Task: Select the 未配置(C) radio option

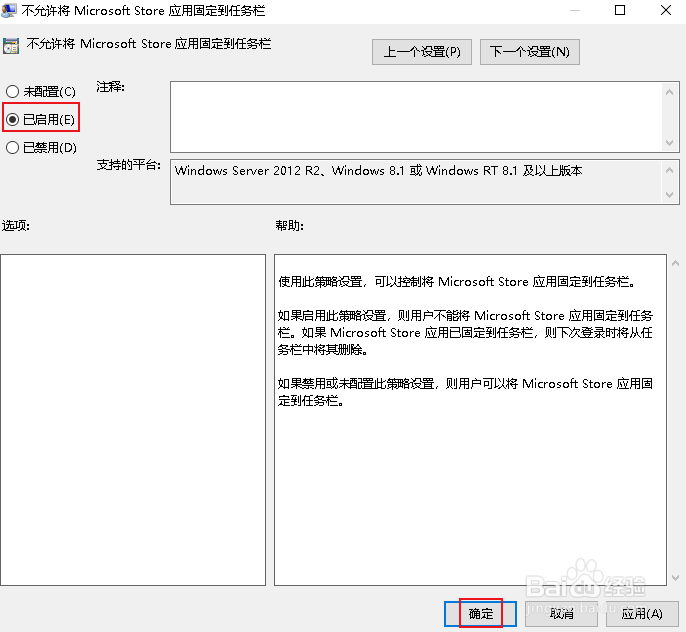Action: click(41, 91)
